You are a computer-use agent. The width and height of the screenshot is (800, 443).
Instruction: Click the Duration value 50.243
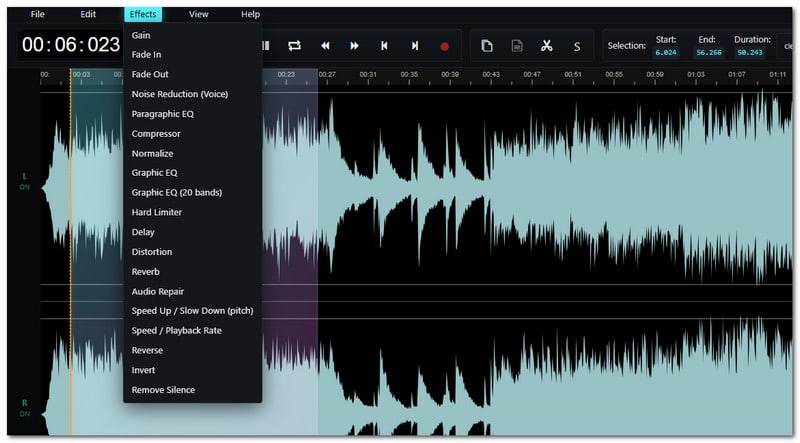pos(749,53)
